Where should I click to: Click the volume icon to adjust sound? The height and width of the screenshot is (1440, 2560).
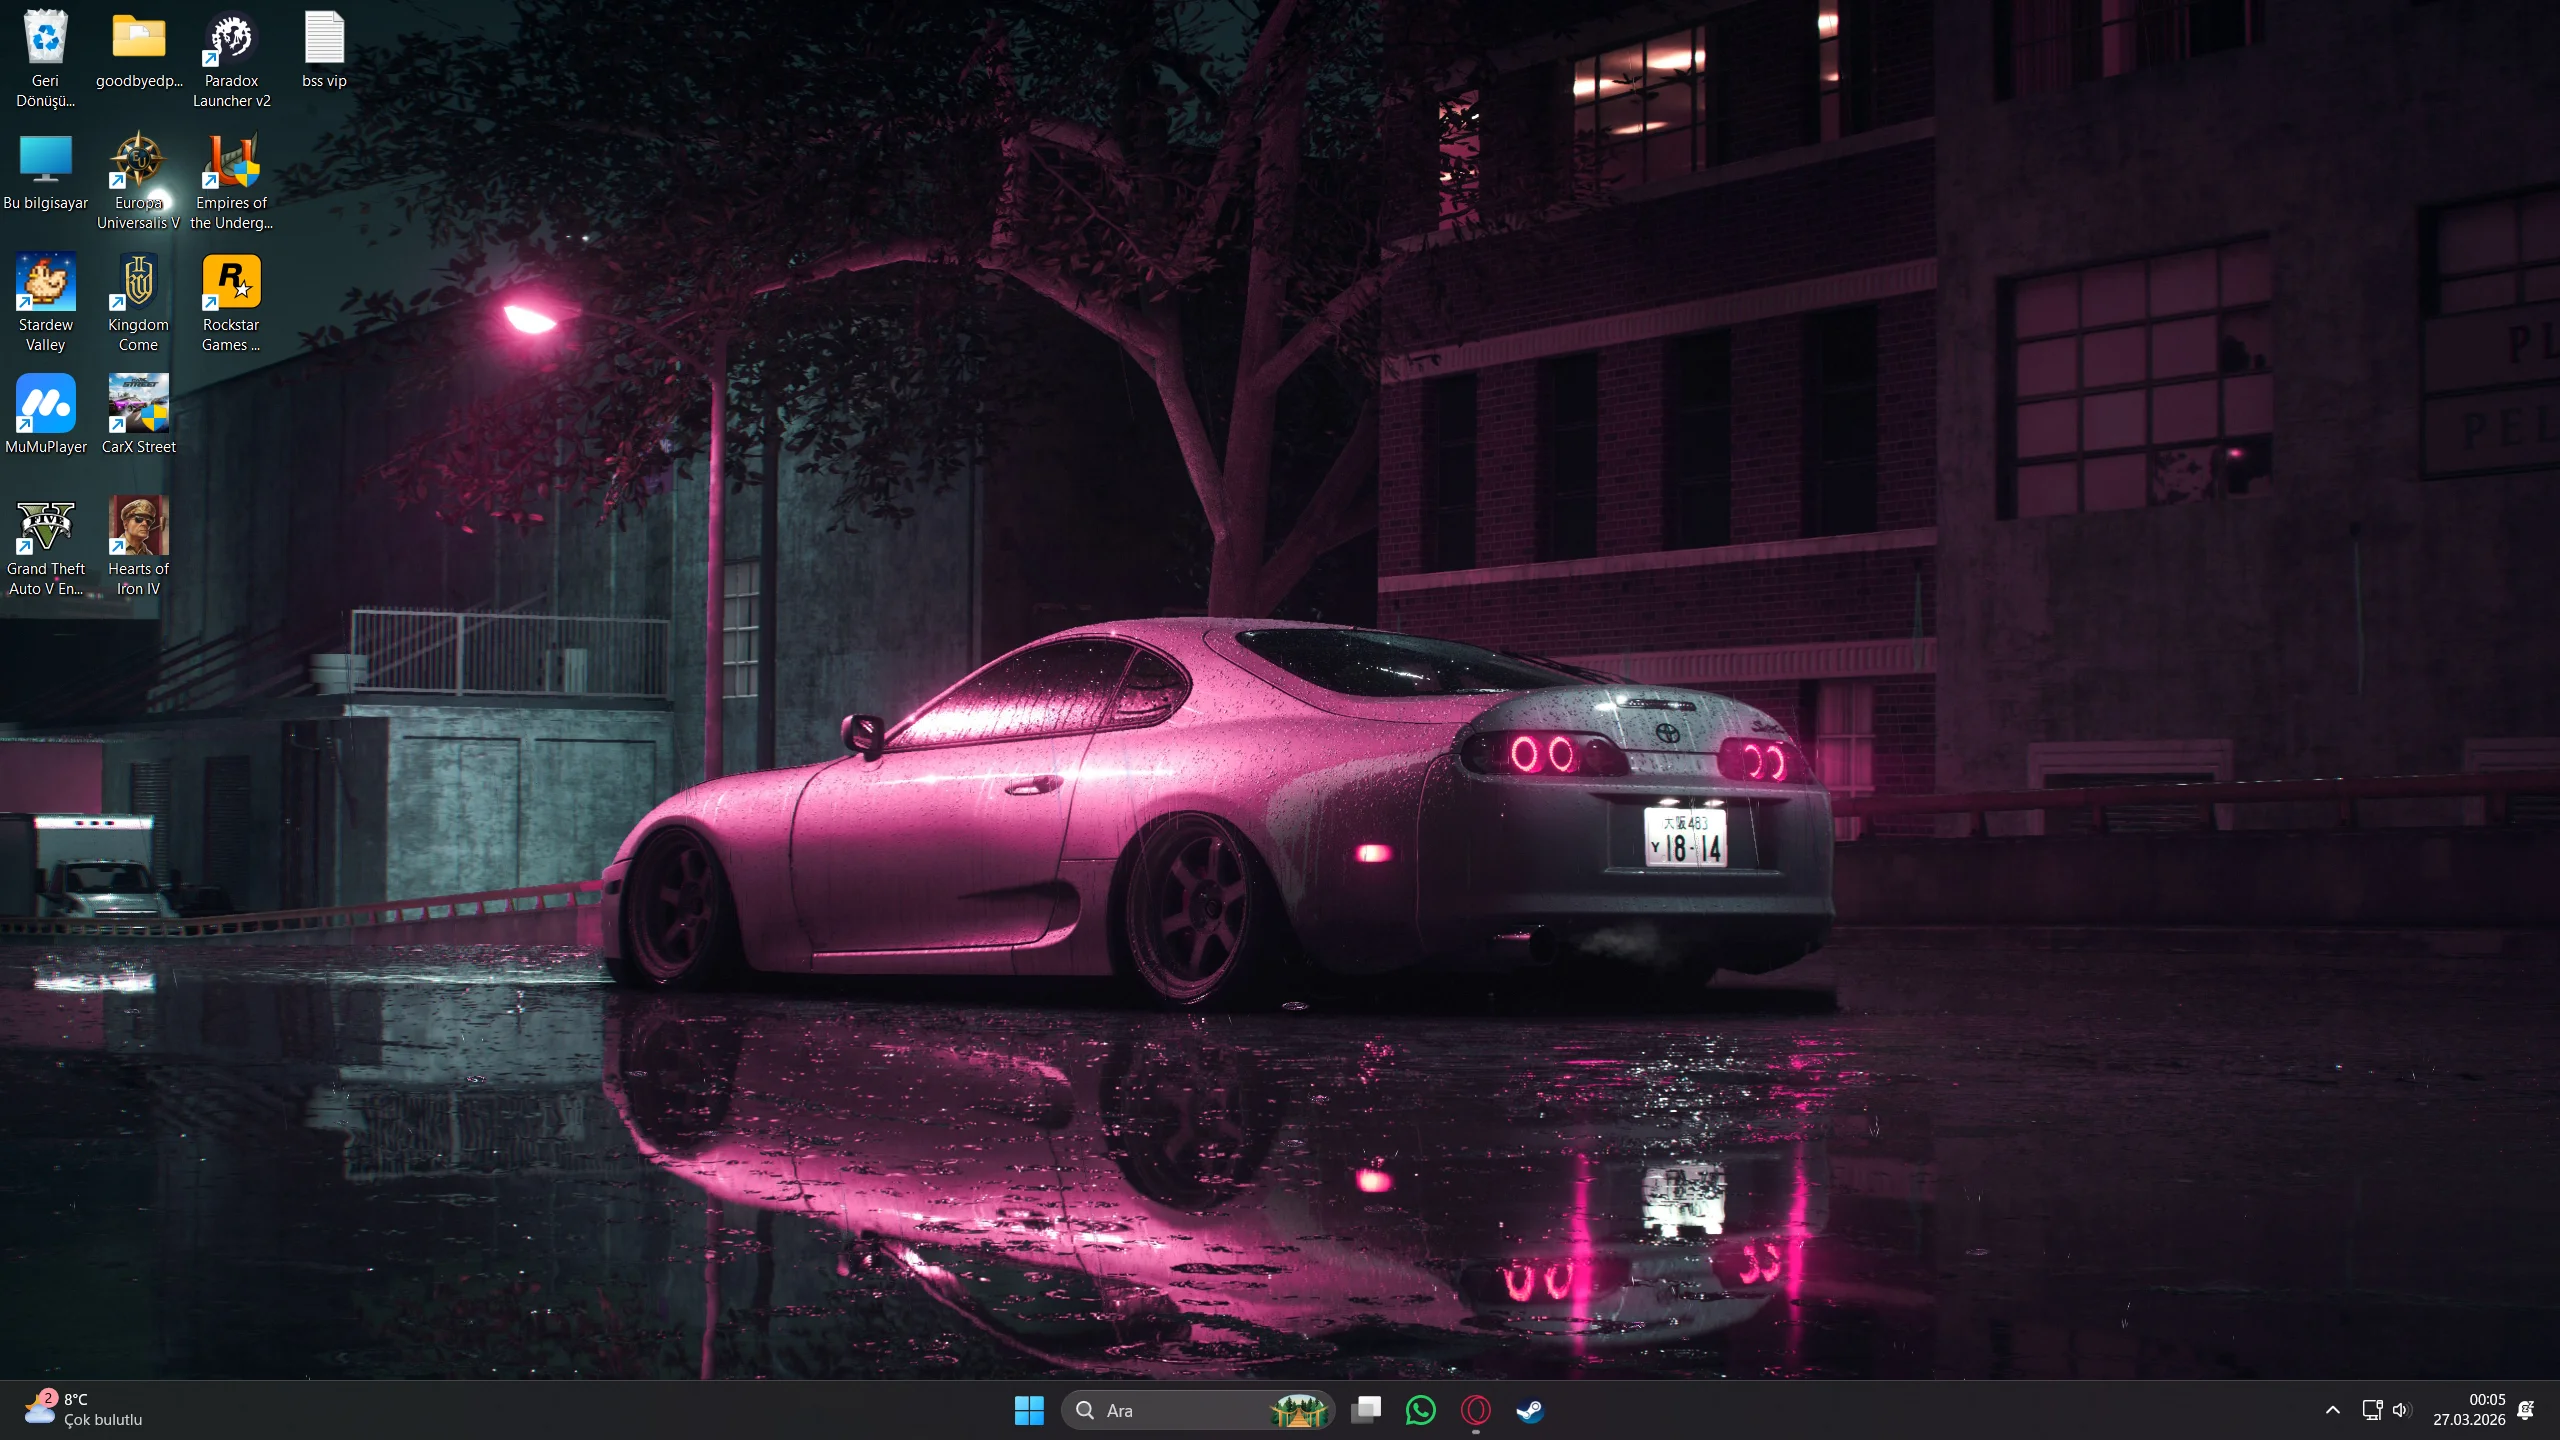point(2400,1410)
